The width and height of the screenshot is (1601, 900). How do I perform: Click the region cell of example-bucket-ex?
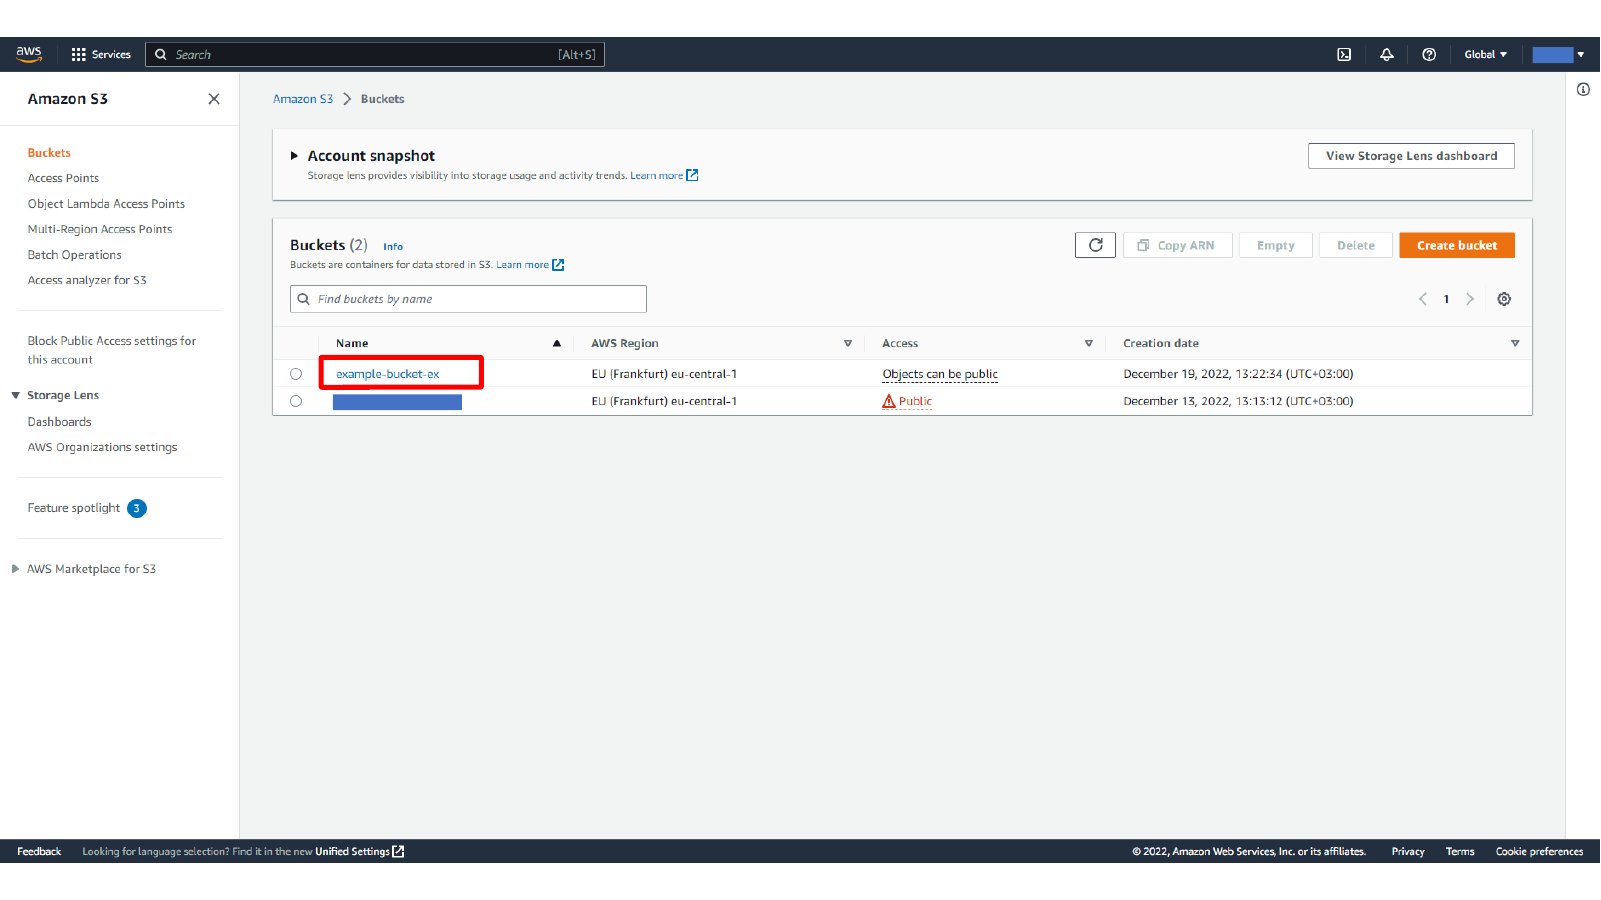click(x=664, y=374)
